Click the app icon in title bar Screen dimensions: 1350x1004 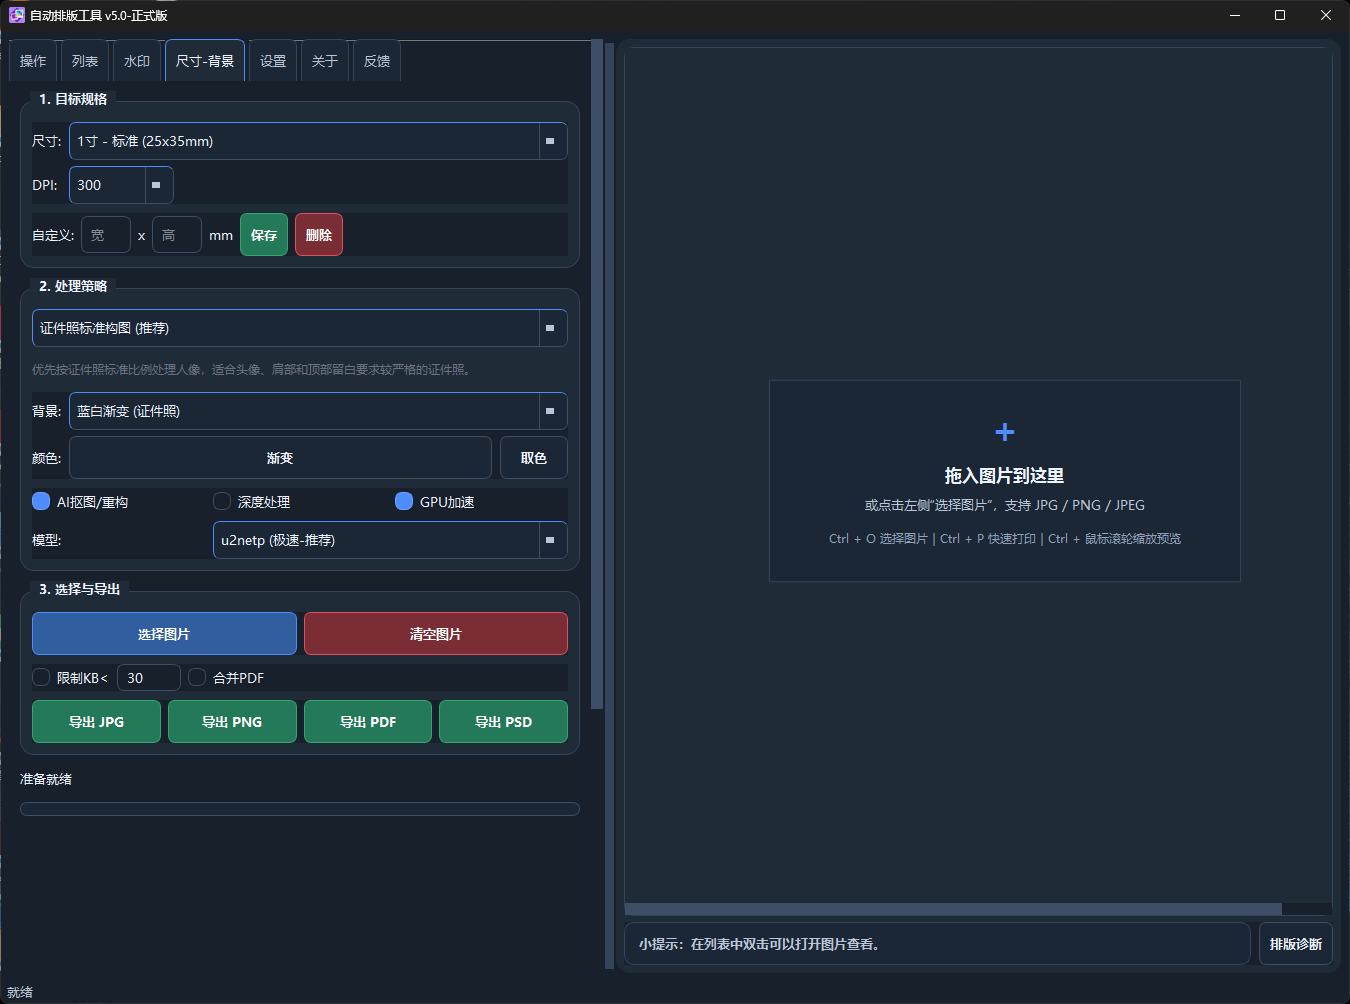[17, 15]
